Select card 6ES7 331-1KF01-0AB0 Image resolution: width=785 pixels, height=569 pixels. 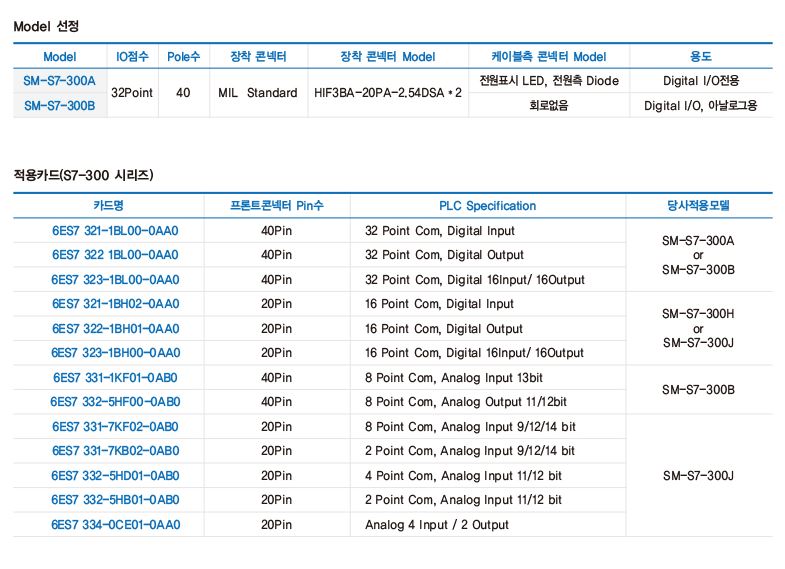[115, 378]
